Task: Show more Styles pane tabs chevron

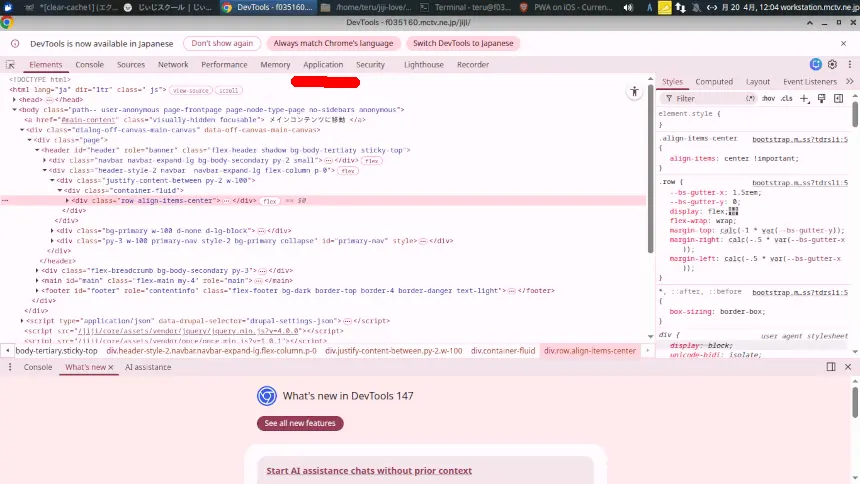Action: click(850, 81)
